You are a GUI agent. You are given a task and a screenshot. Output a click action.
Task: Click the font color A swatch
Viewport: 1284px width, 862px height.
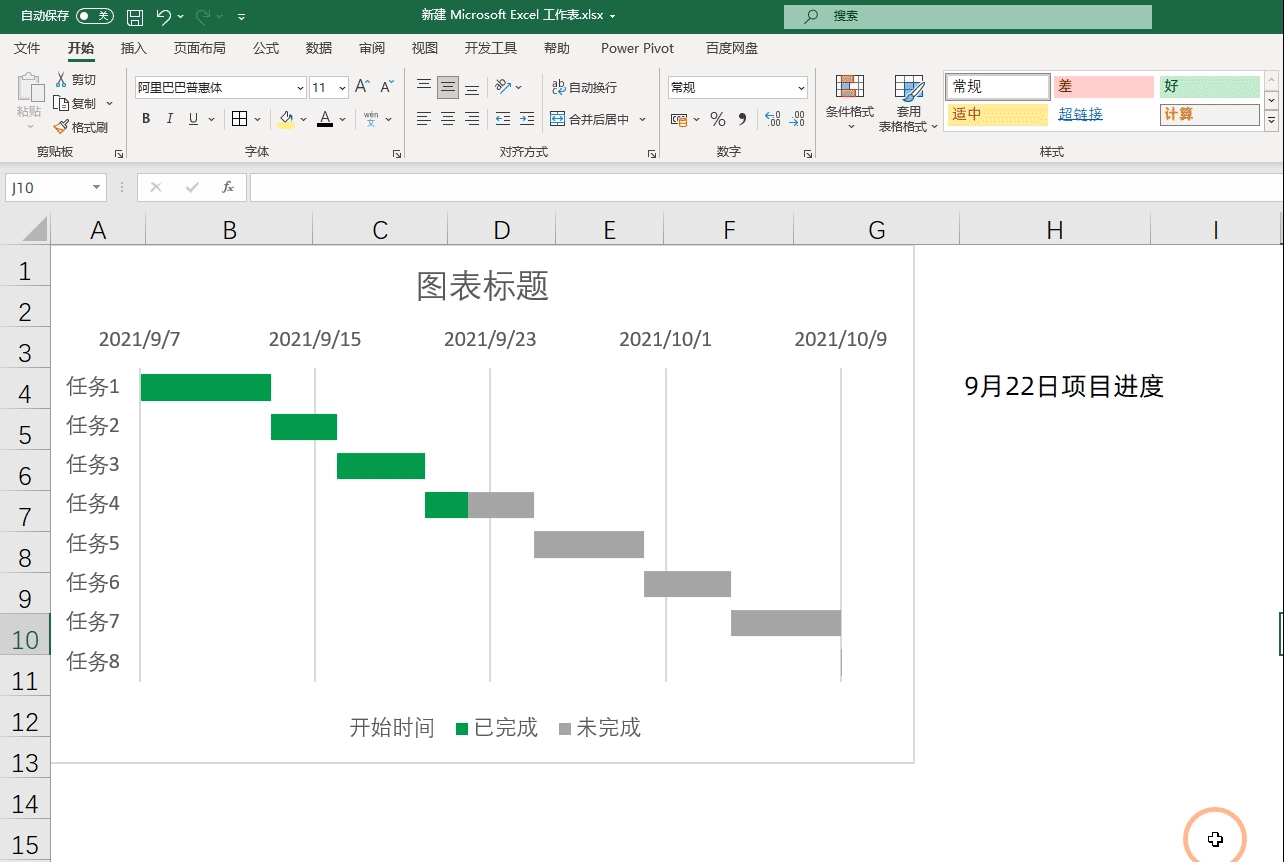(x=325, y=119)
